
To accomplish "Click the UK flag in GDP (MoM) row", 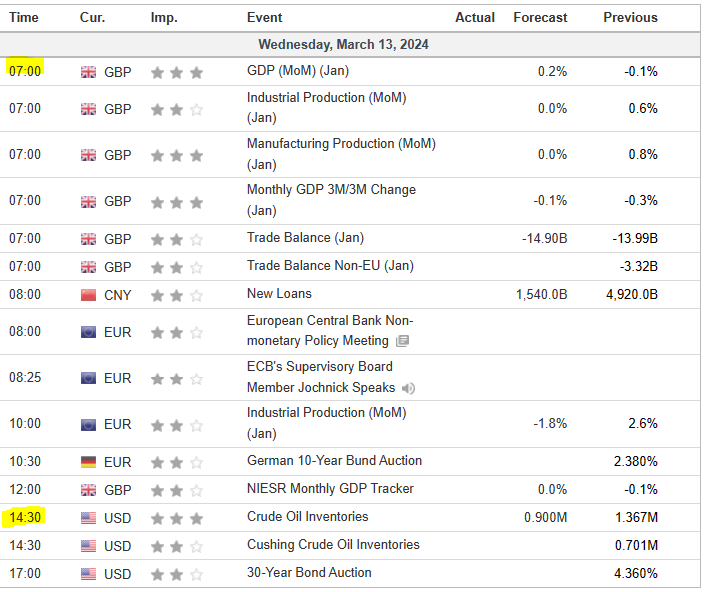I will click(88, 72).
